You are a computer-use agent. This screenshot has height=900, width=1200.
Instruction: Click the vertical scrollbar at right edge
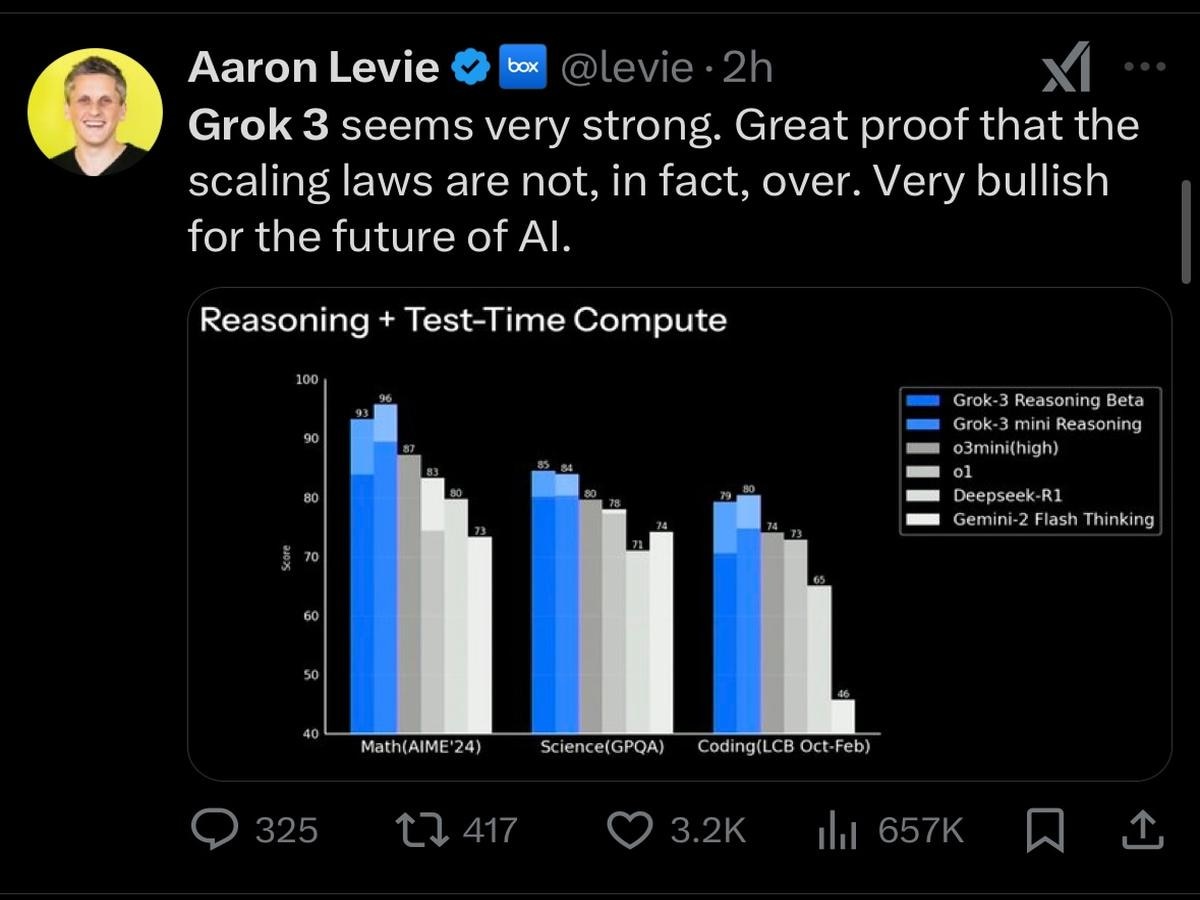pyautogui.click(x=1187, y=230)
